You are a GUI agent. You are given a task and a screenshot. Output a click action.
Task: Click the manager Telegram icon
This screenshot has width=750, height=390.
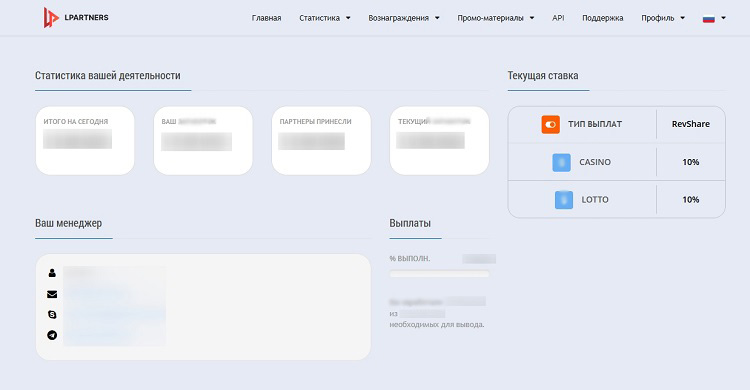click(x=52, y=335)
